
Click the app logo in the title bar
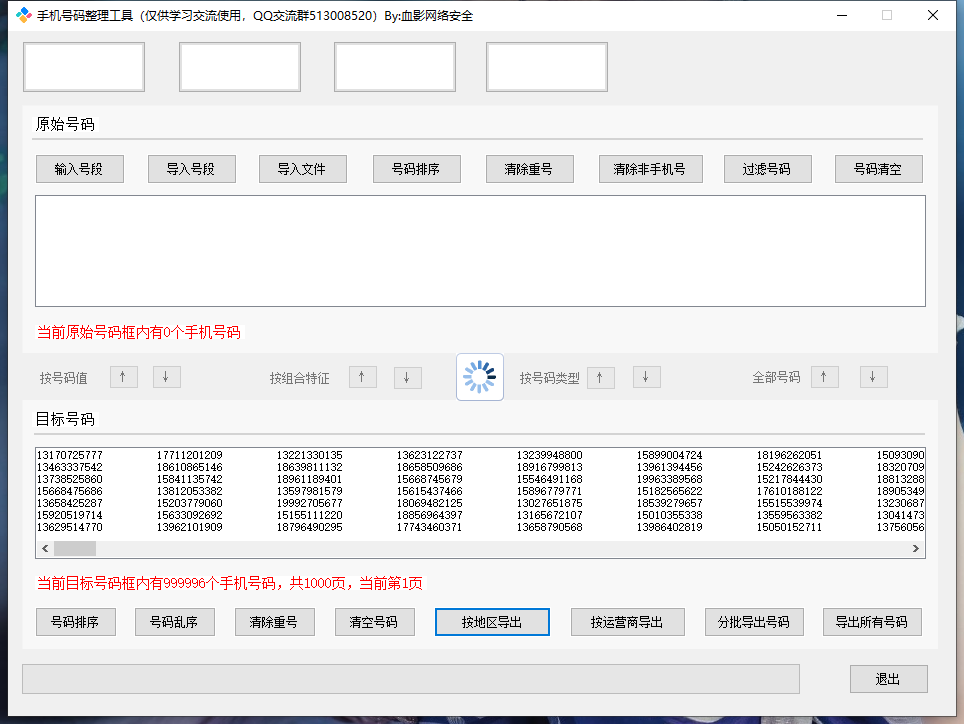click(x=22, y=15)
